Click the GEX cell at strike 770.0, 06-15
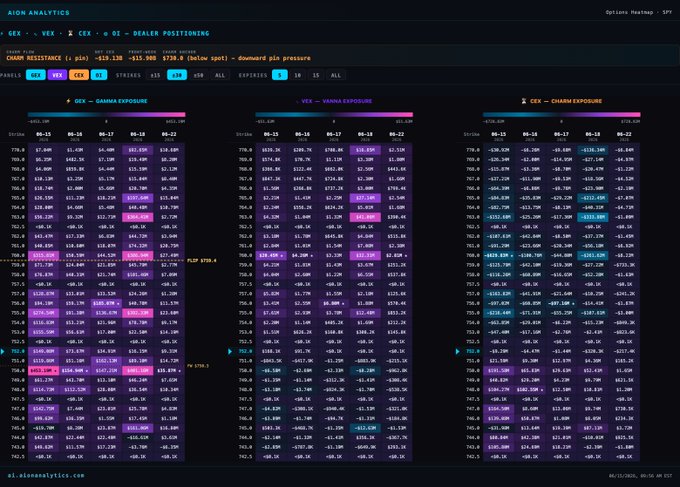Screen dimensions: 680x487 [43, 150]
